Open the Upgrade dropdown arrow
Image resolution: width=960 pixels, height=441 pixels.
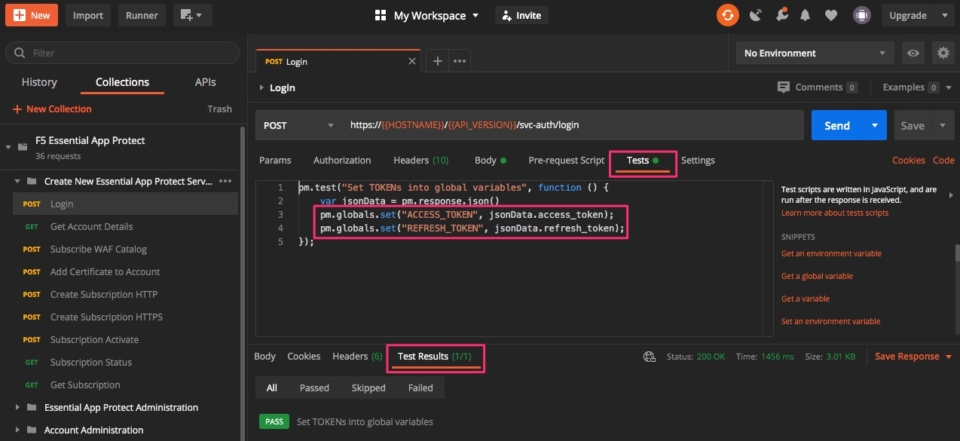pyautogui.click(x=943, y=16)
